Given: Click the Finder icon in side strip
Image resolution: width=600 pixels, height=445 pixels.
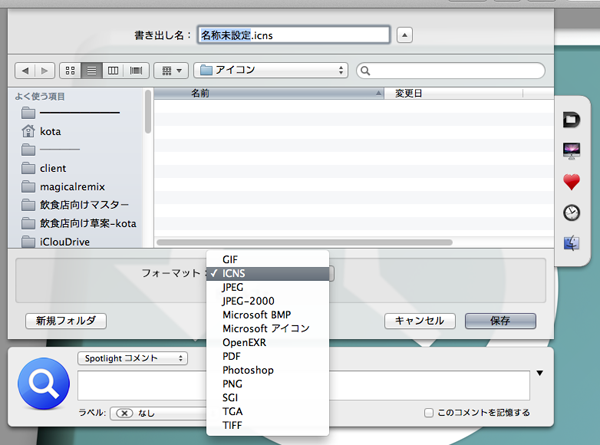Looking at the screenshot, I should click(x=571, y=243).
